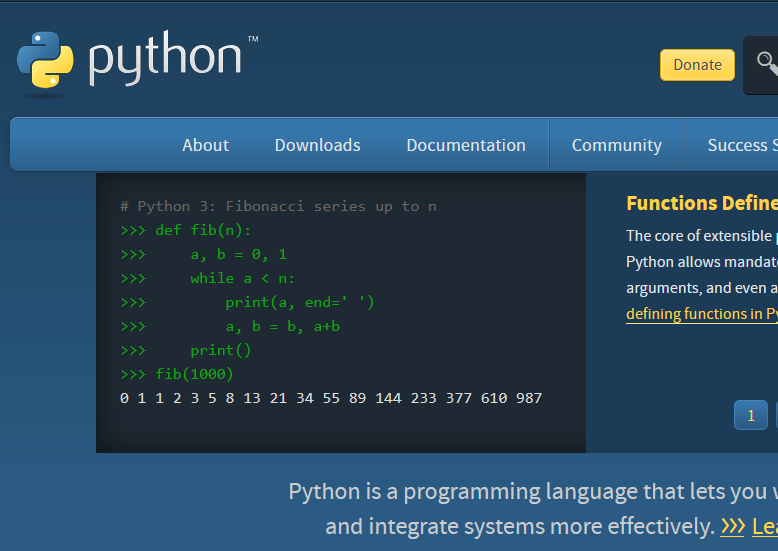Viewport: 778px width, 551px height.
Task: Click the '# Python 3: Fibonacci series' comment line
Action: click(x=278, y=207)
